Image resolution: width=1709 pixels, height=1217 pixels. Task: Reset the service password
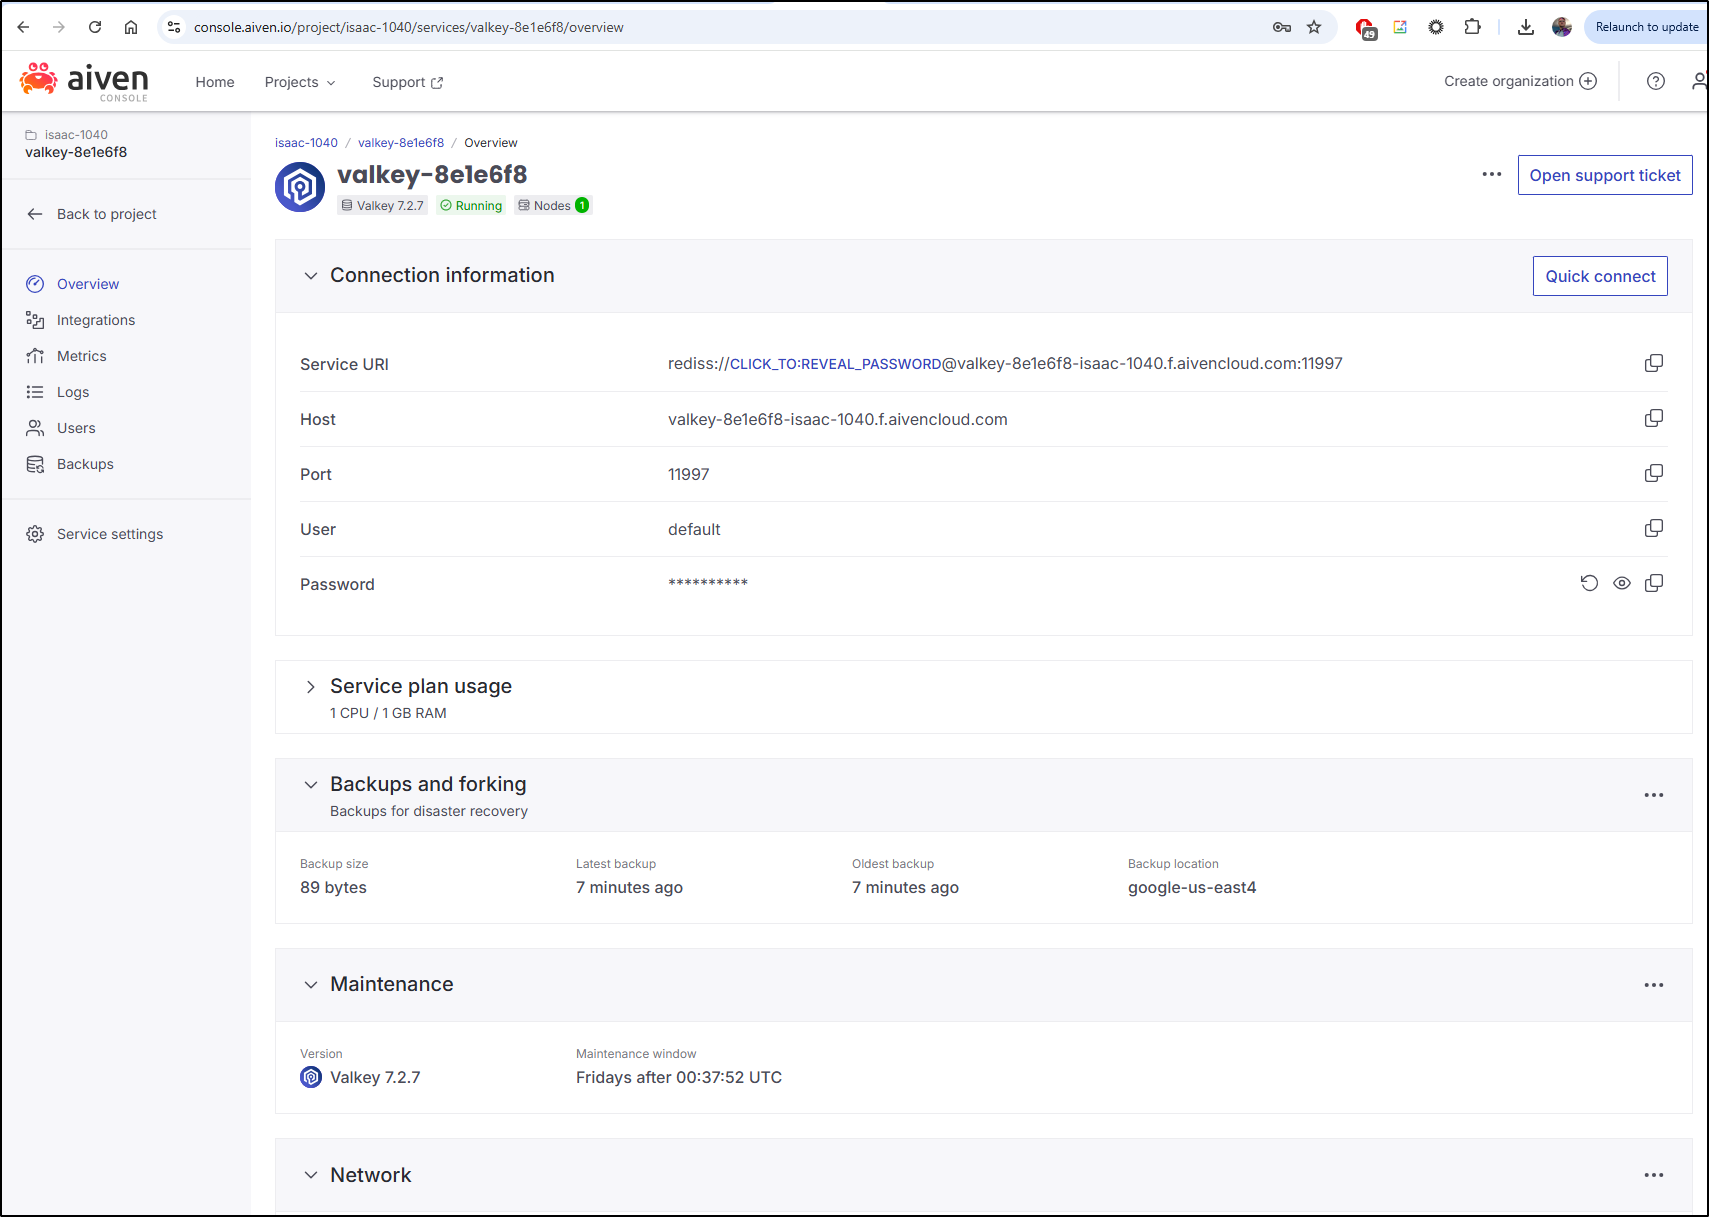pos(1589,583)
